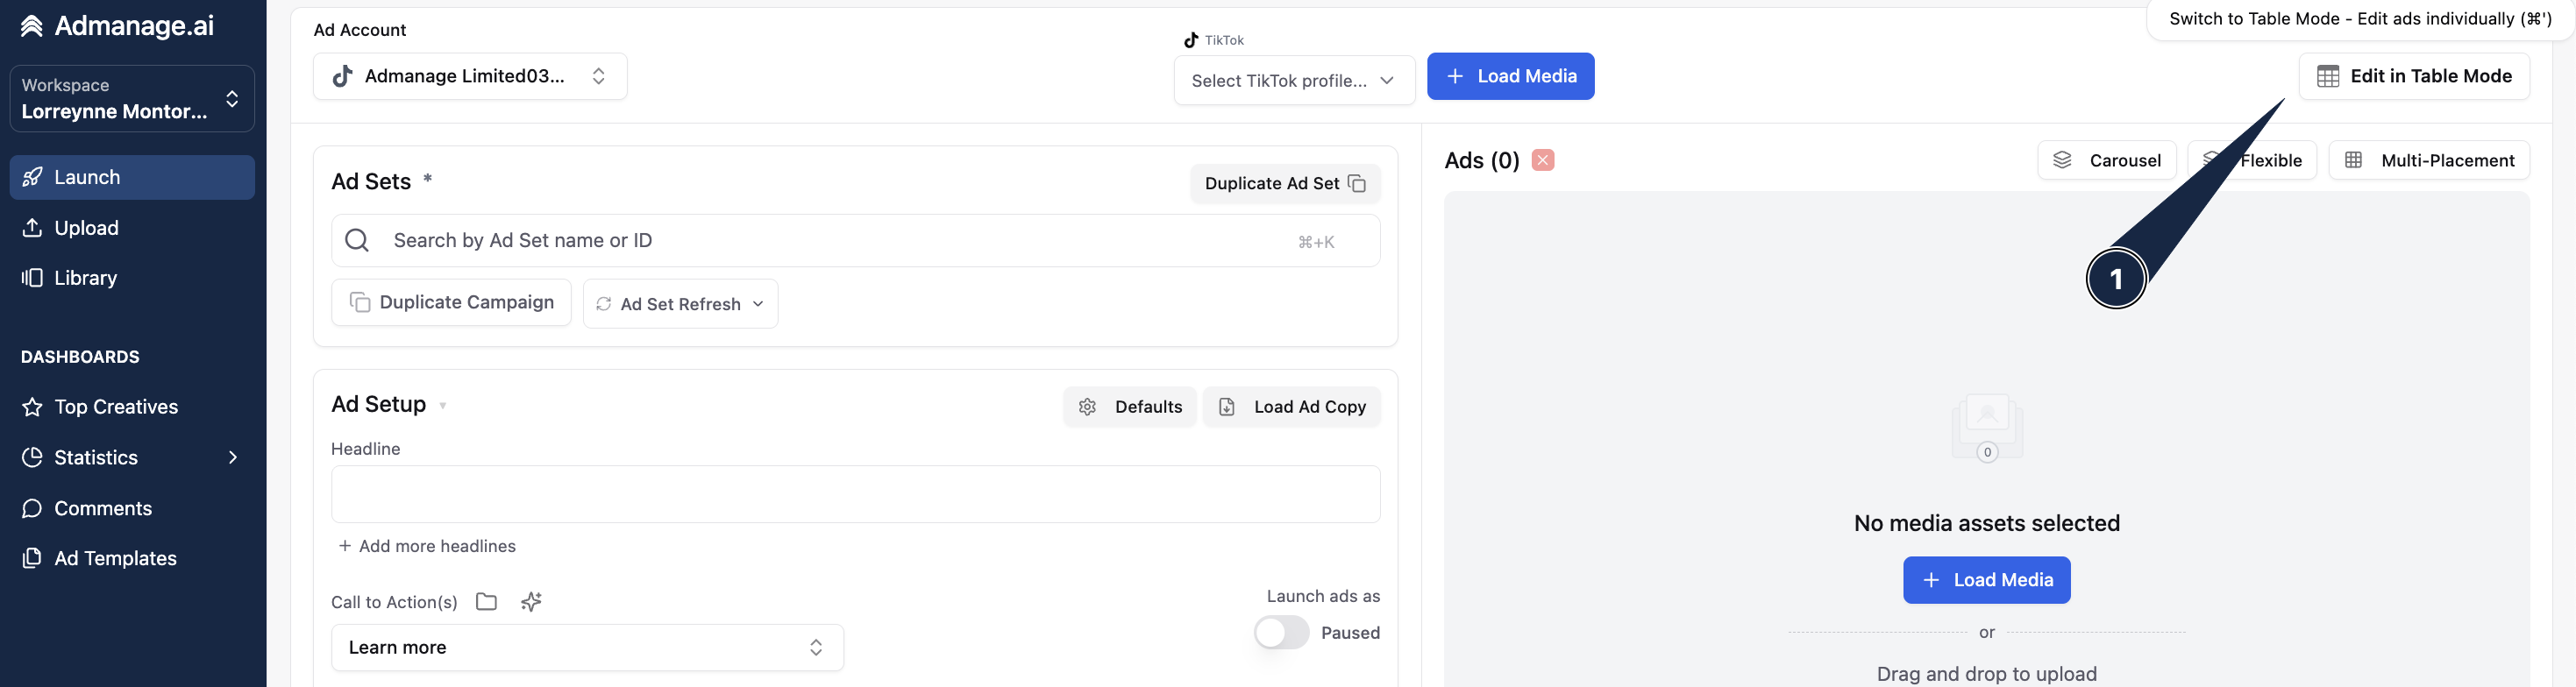Click the Ads (0) heading

point(1482,160)
